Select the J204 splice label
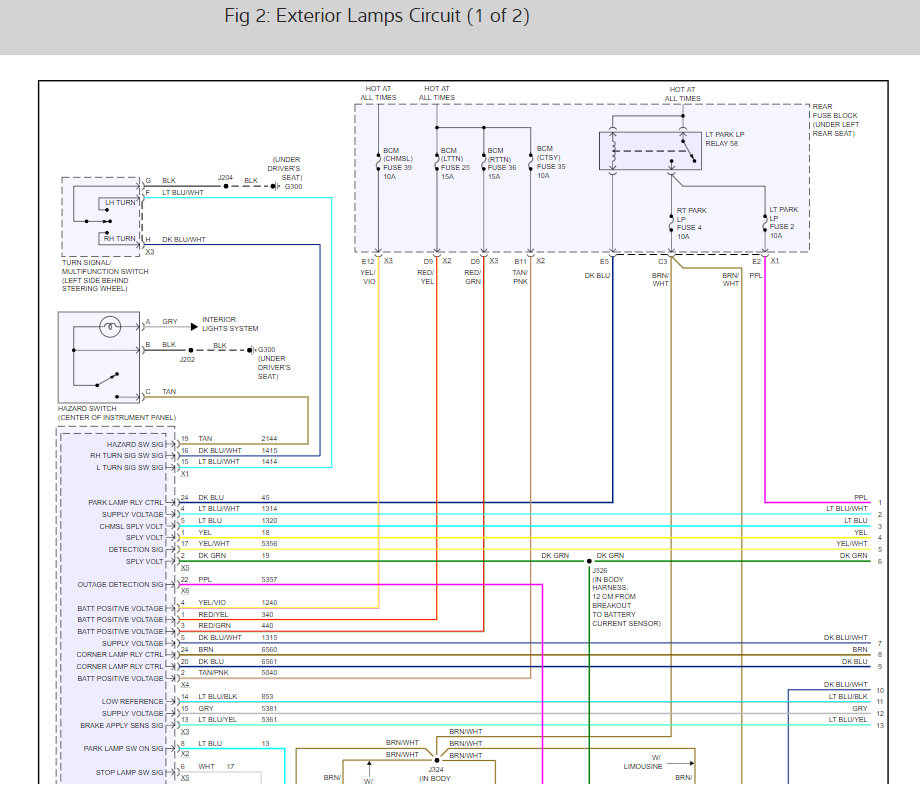This screenshot has width=920, height=808. coord(225,178)
